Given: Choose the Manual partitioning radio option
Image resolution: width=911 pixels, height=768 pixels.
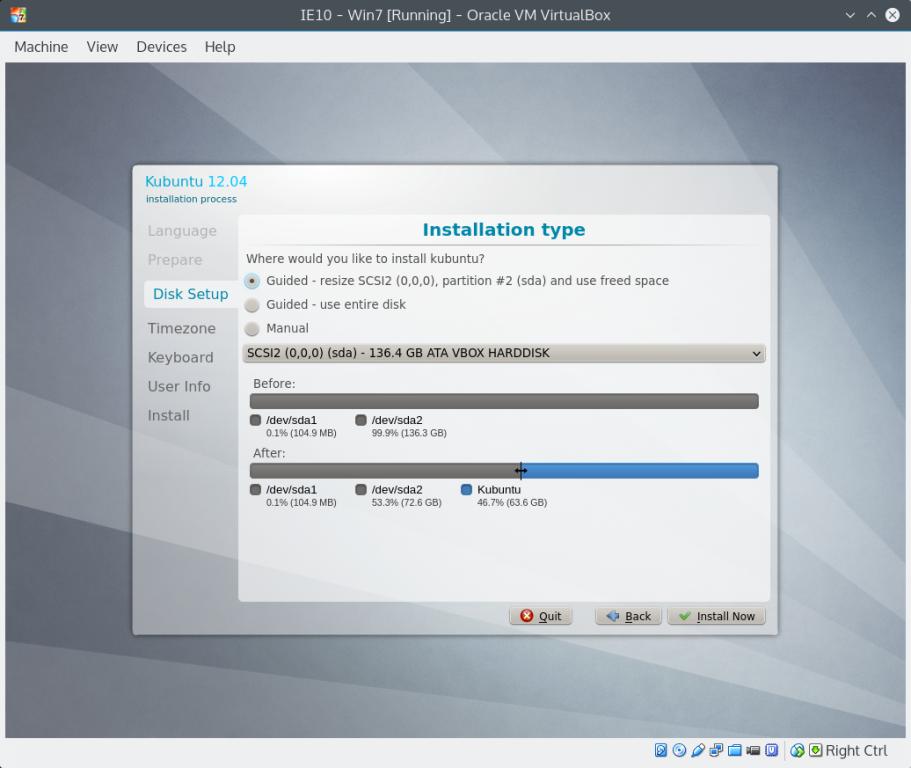Looking at the screenshot, I should 252,329.
